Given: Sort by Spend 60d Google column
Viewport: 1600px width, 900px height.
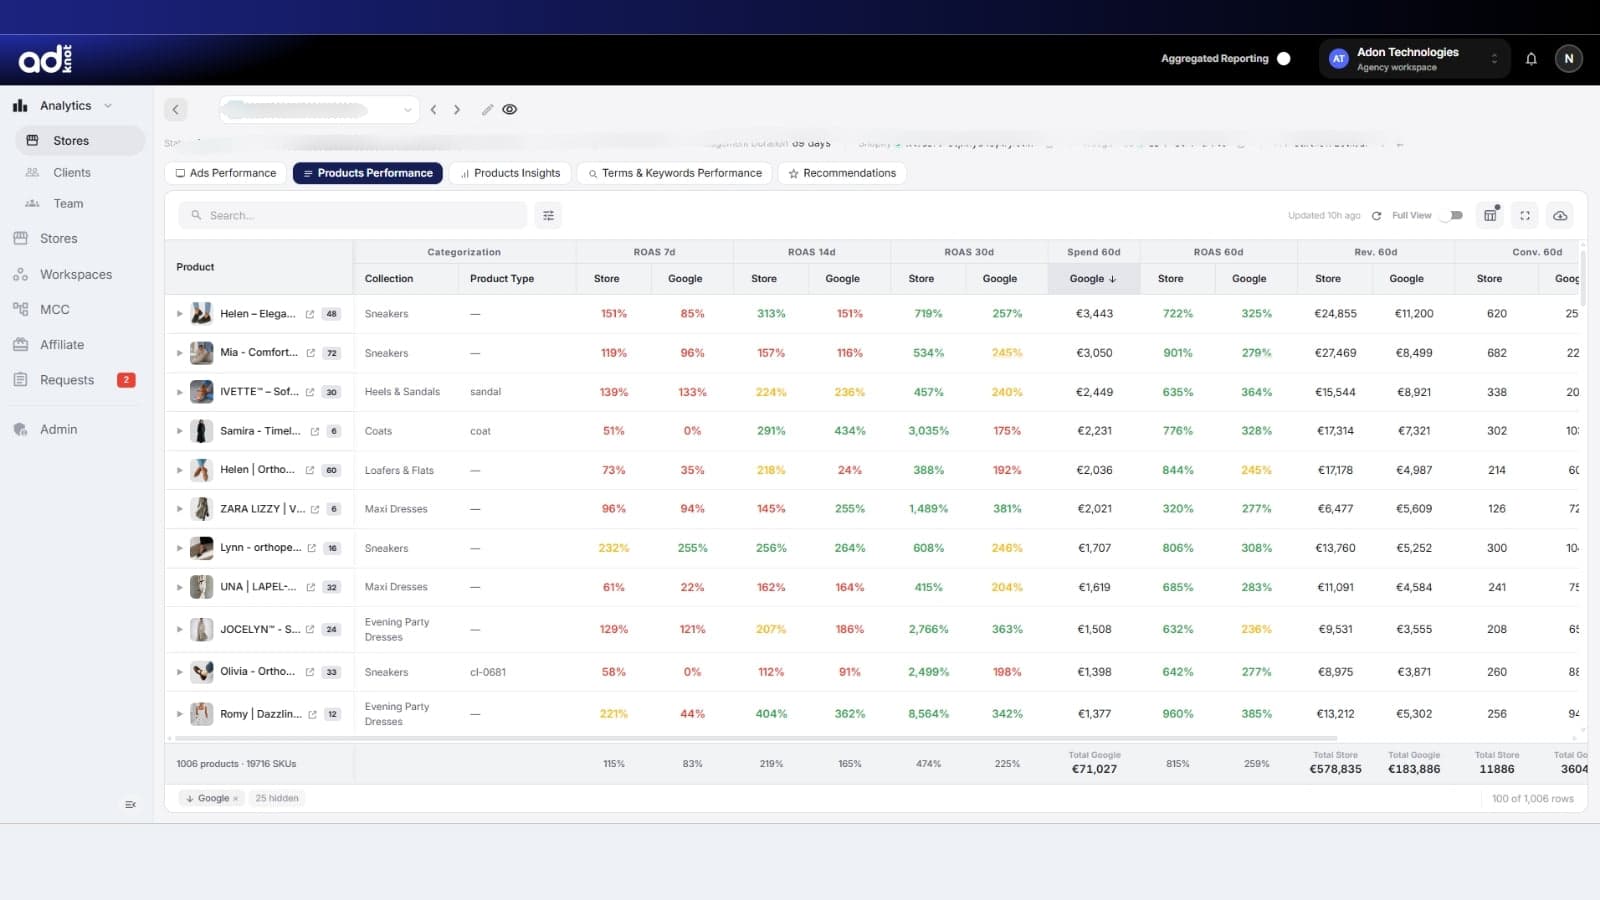Looking at the screenshot, I should 1093,279.
